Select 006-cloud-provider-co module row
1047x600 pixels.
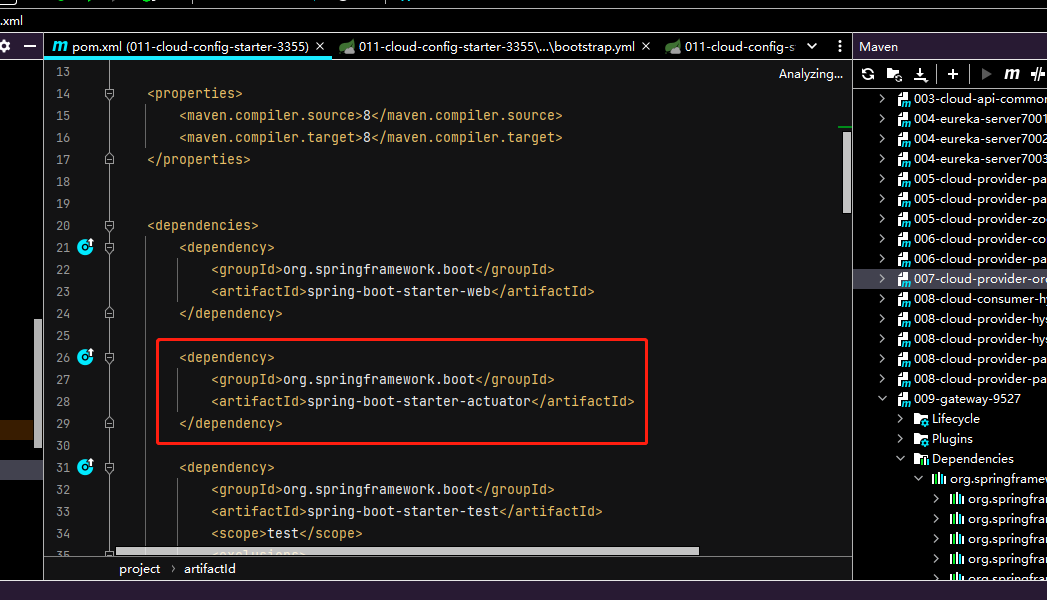pos(950,238)
